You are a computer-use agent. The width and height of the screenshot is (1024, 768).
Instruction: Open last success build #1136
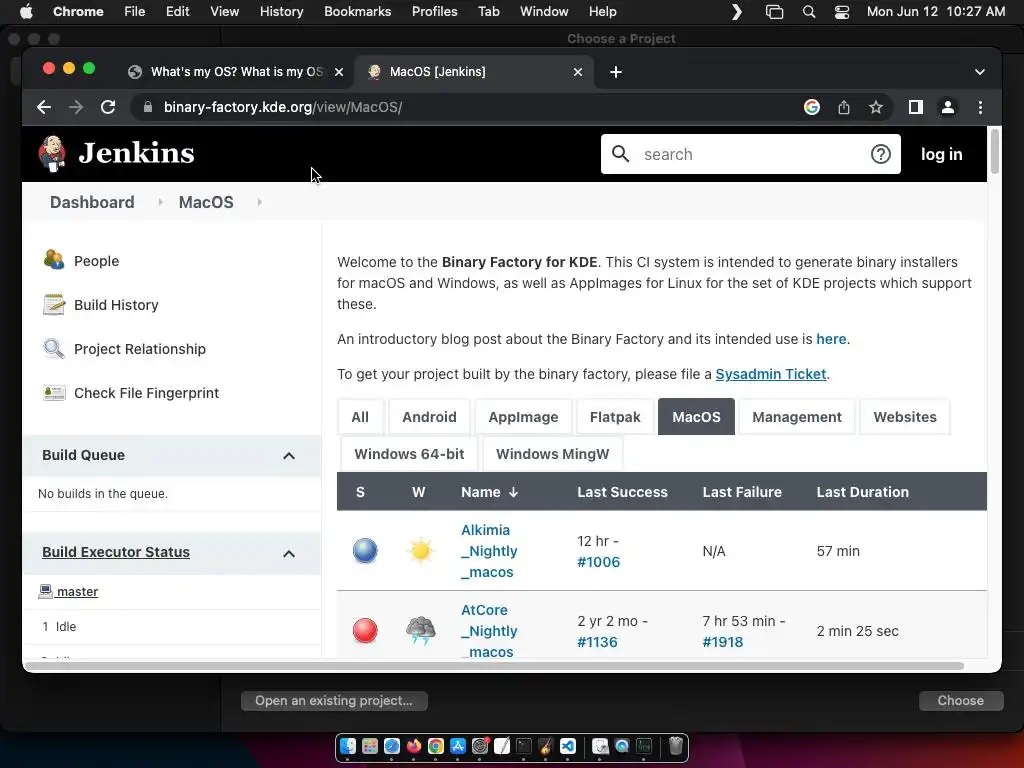click(597, 642)
